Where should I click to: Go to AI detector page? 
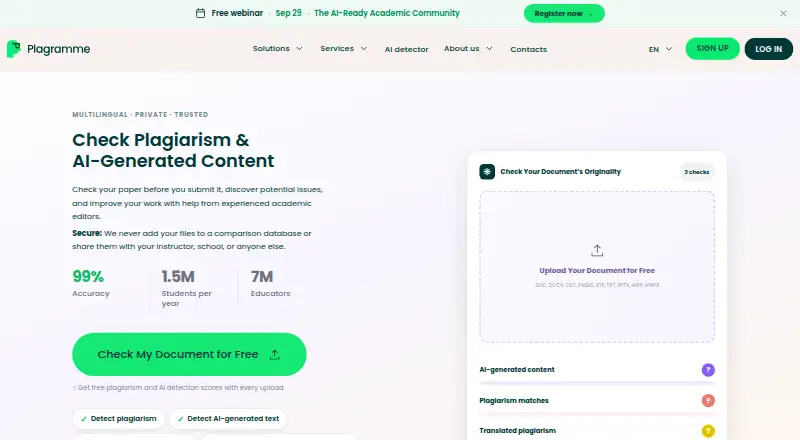407,50
